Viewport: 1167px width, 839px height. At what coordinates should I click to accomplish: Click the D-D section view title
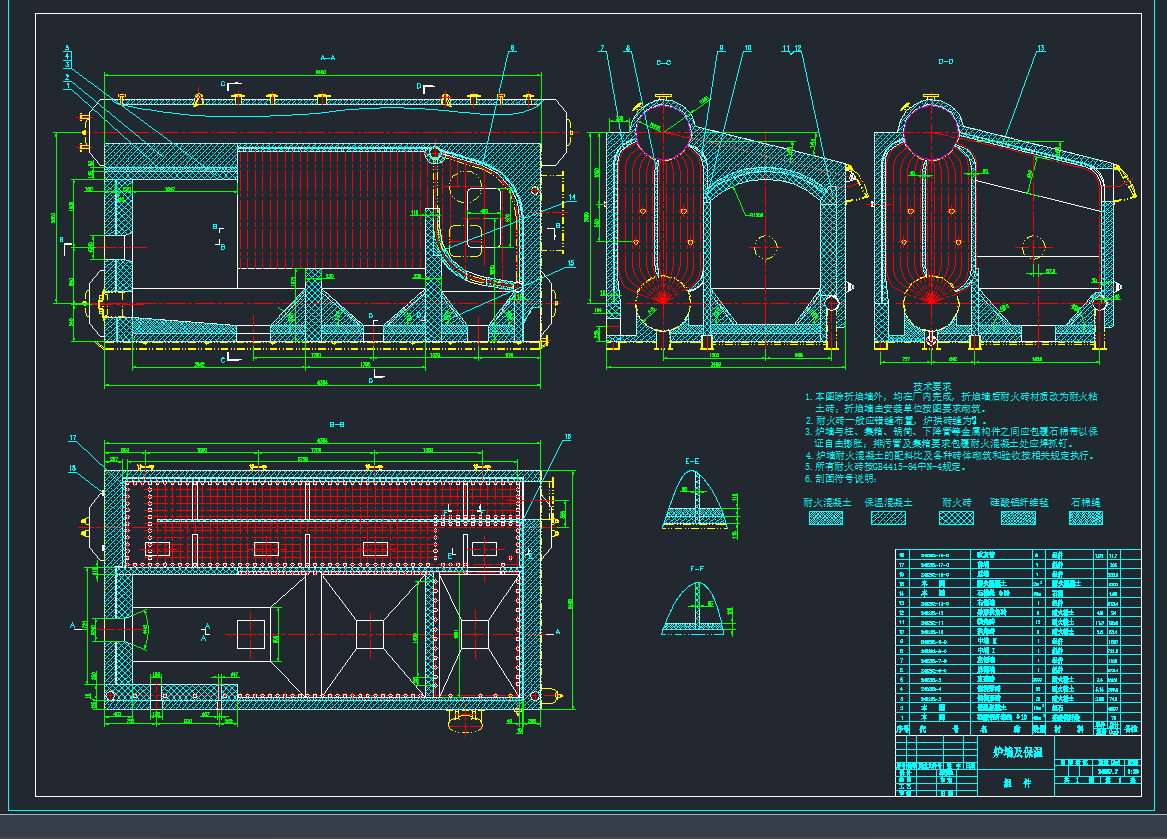945,62
